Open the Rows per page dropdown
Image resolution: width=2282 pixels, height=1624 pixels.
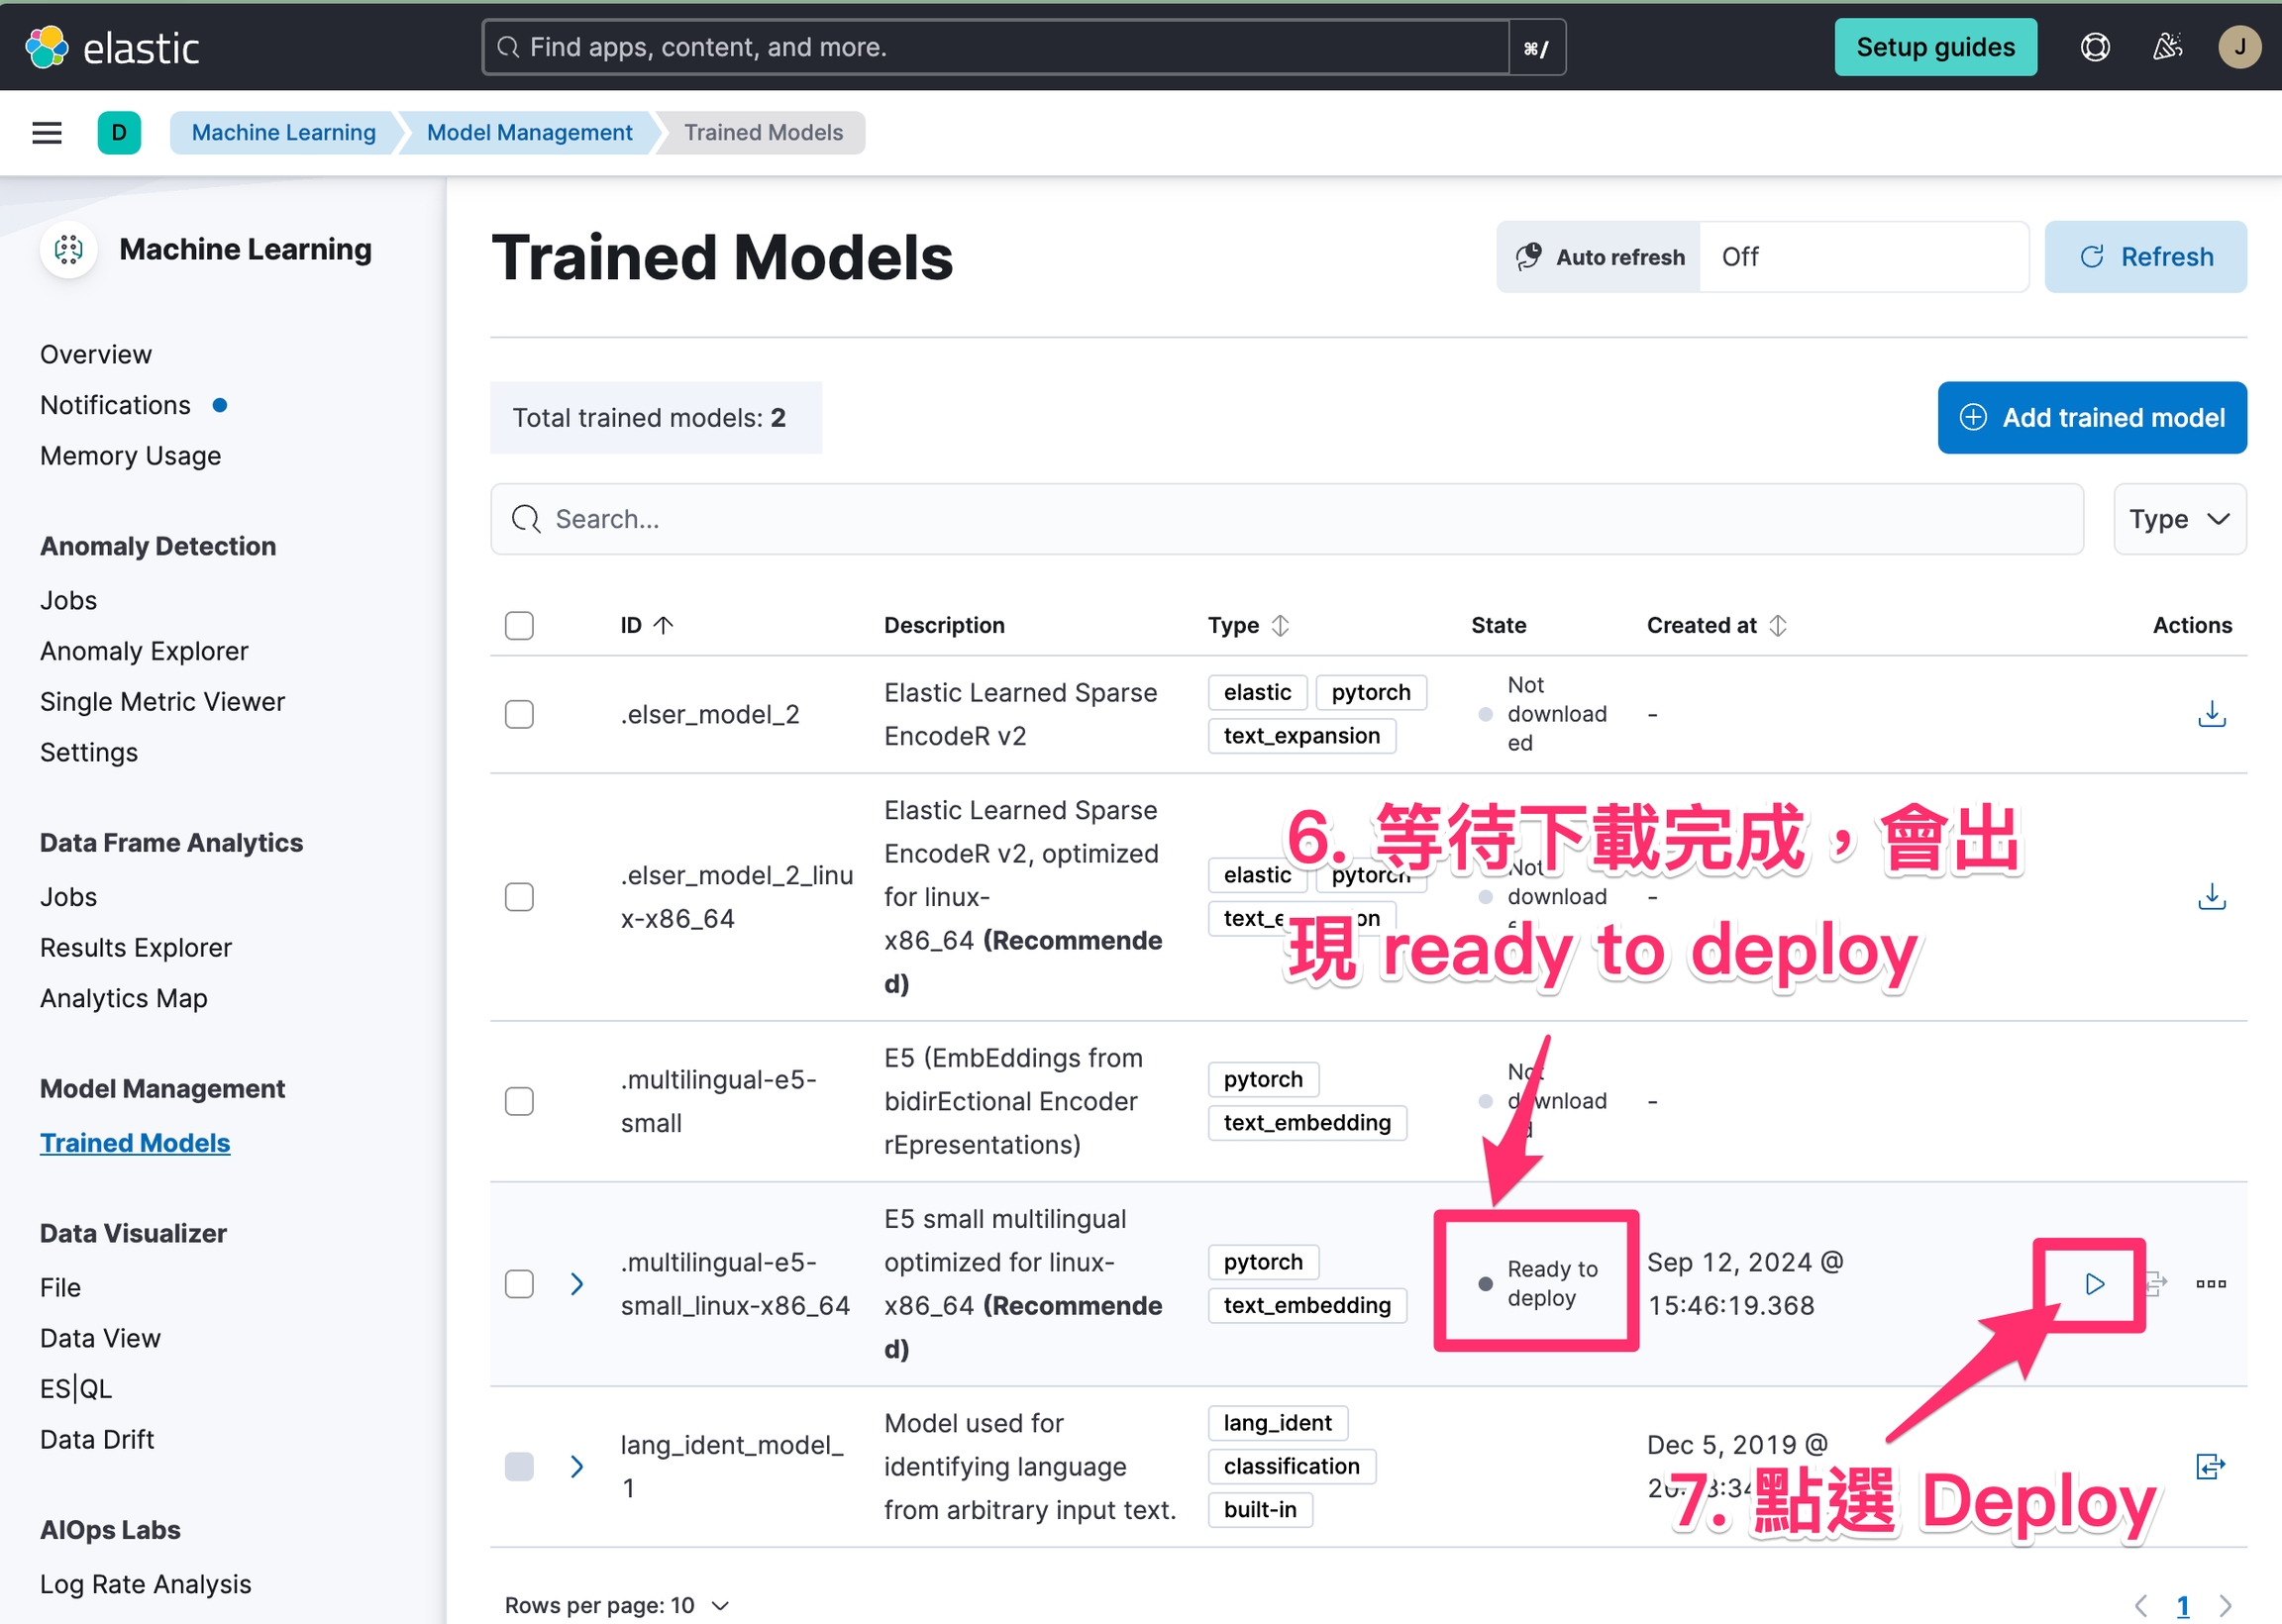(x=616, y=1605)
